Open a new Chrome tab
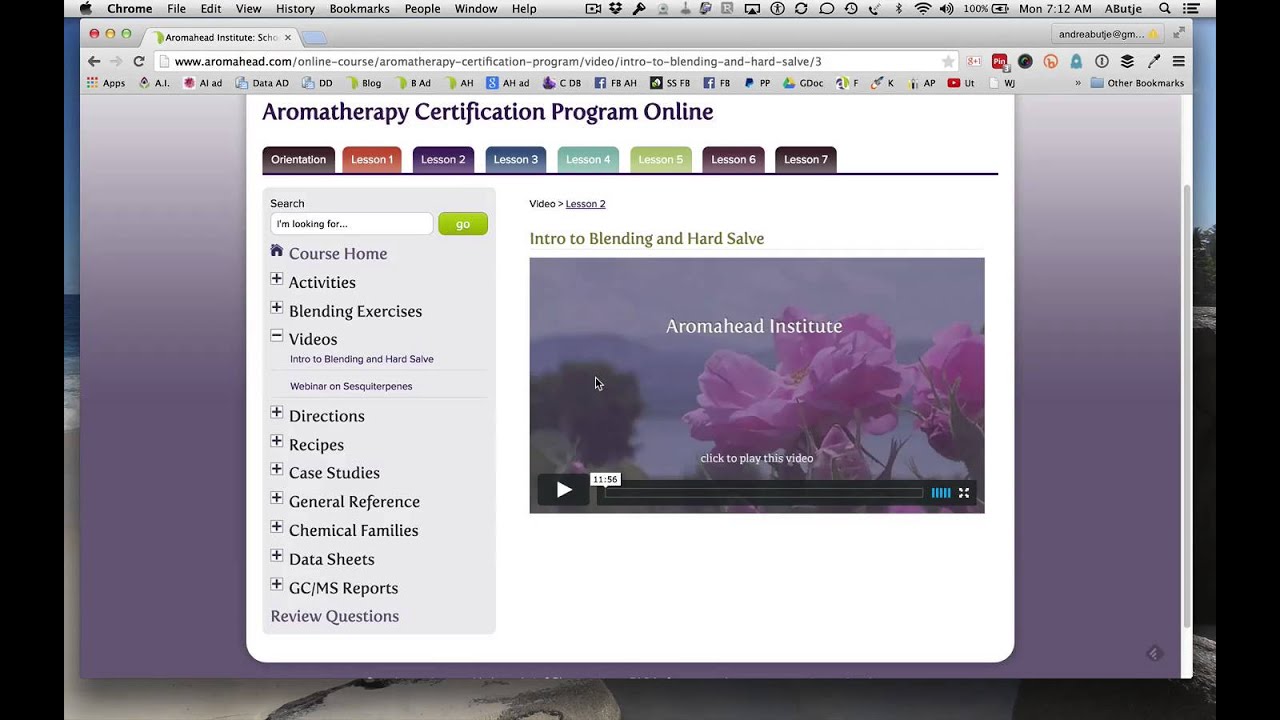The width and height of the screenshot is (1280, 720). (x=314, y=38)
